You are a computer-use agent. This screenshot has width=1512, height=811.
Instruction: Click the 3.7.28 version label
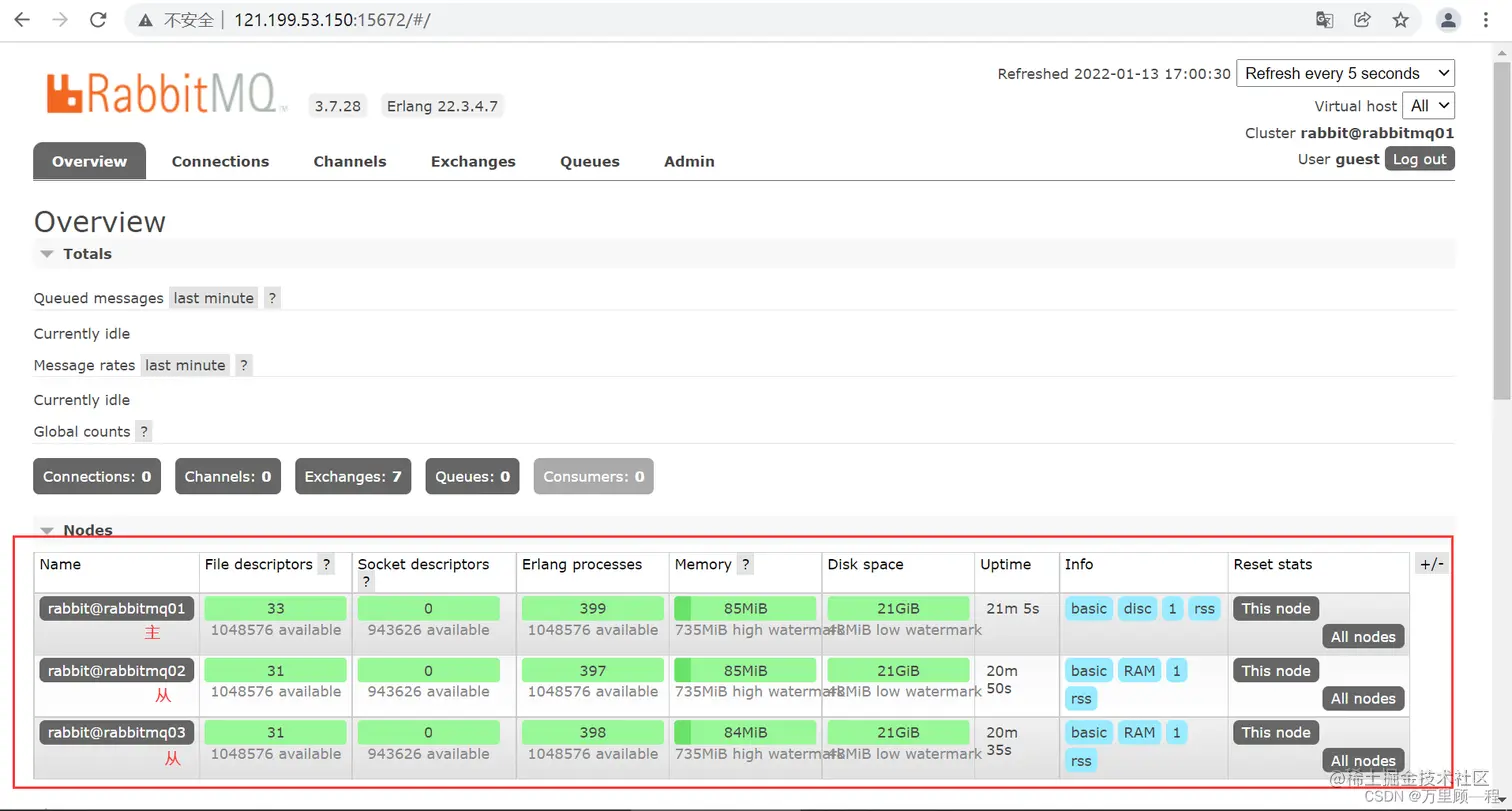[337, 106]
